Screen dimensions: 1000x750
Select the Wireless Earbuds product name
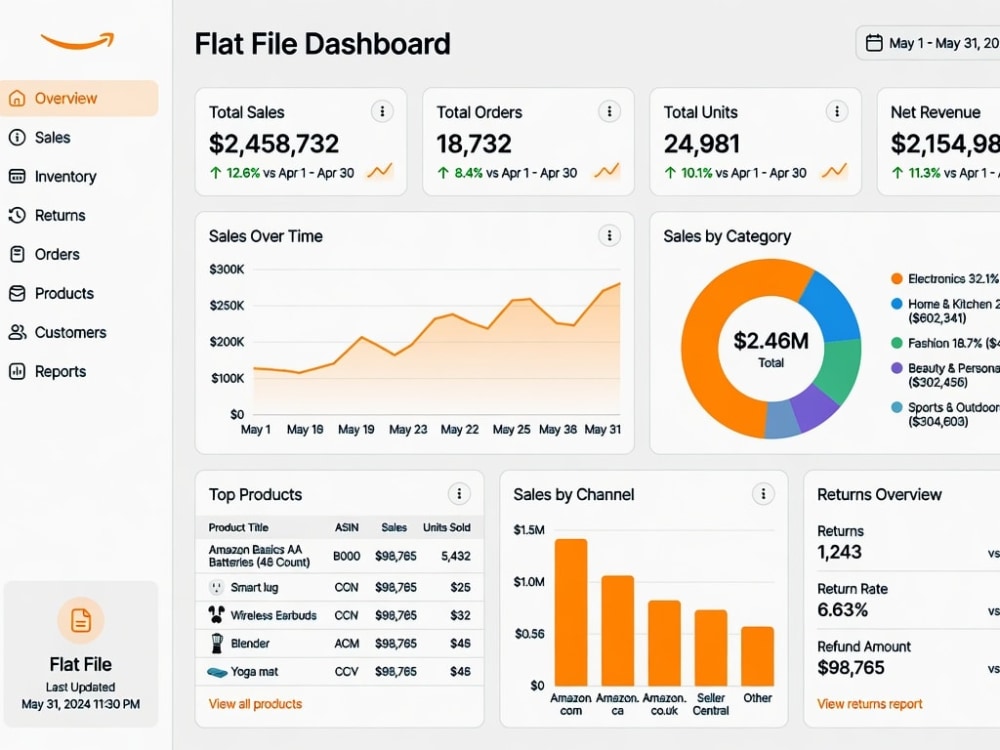[x=273, y=615]
